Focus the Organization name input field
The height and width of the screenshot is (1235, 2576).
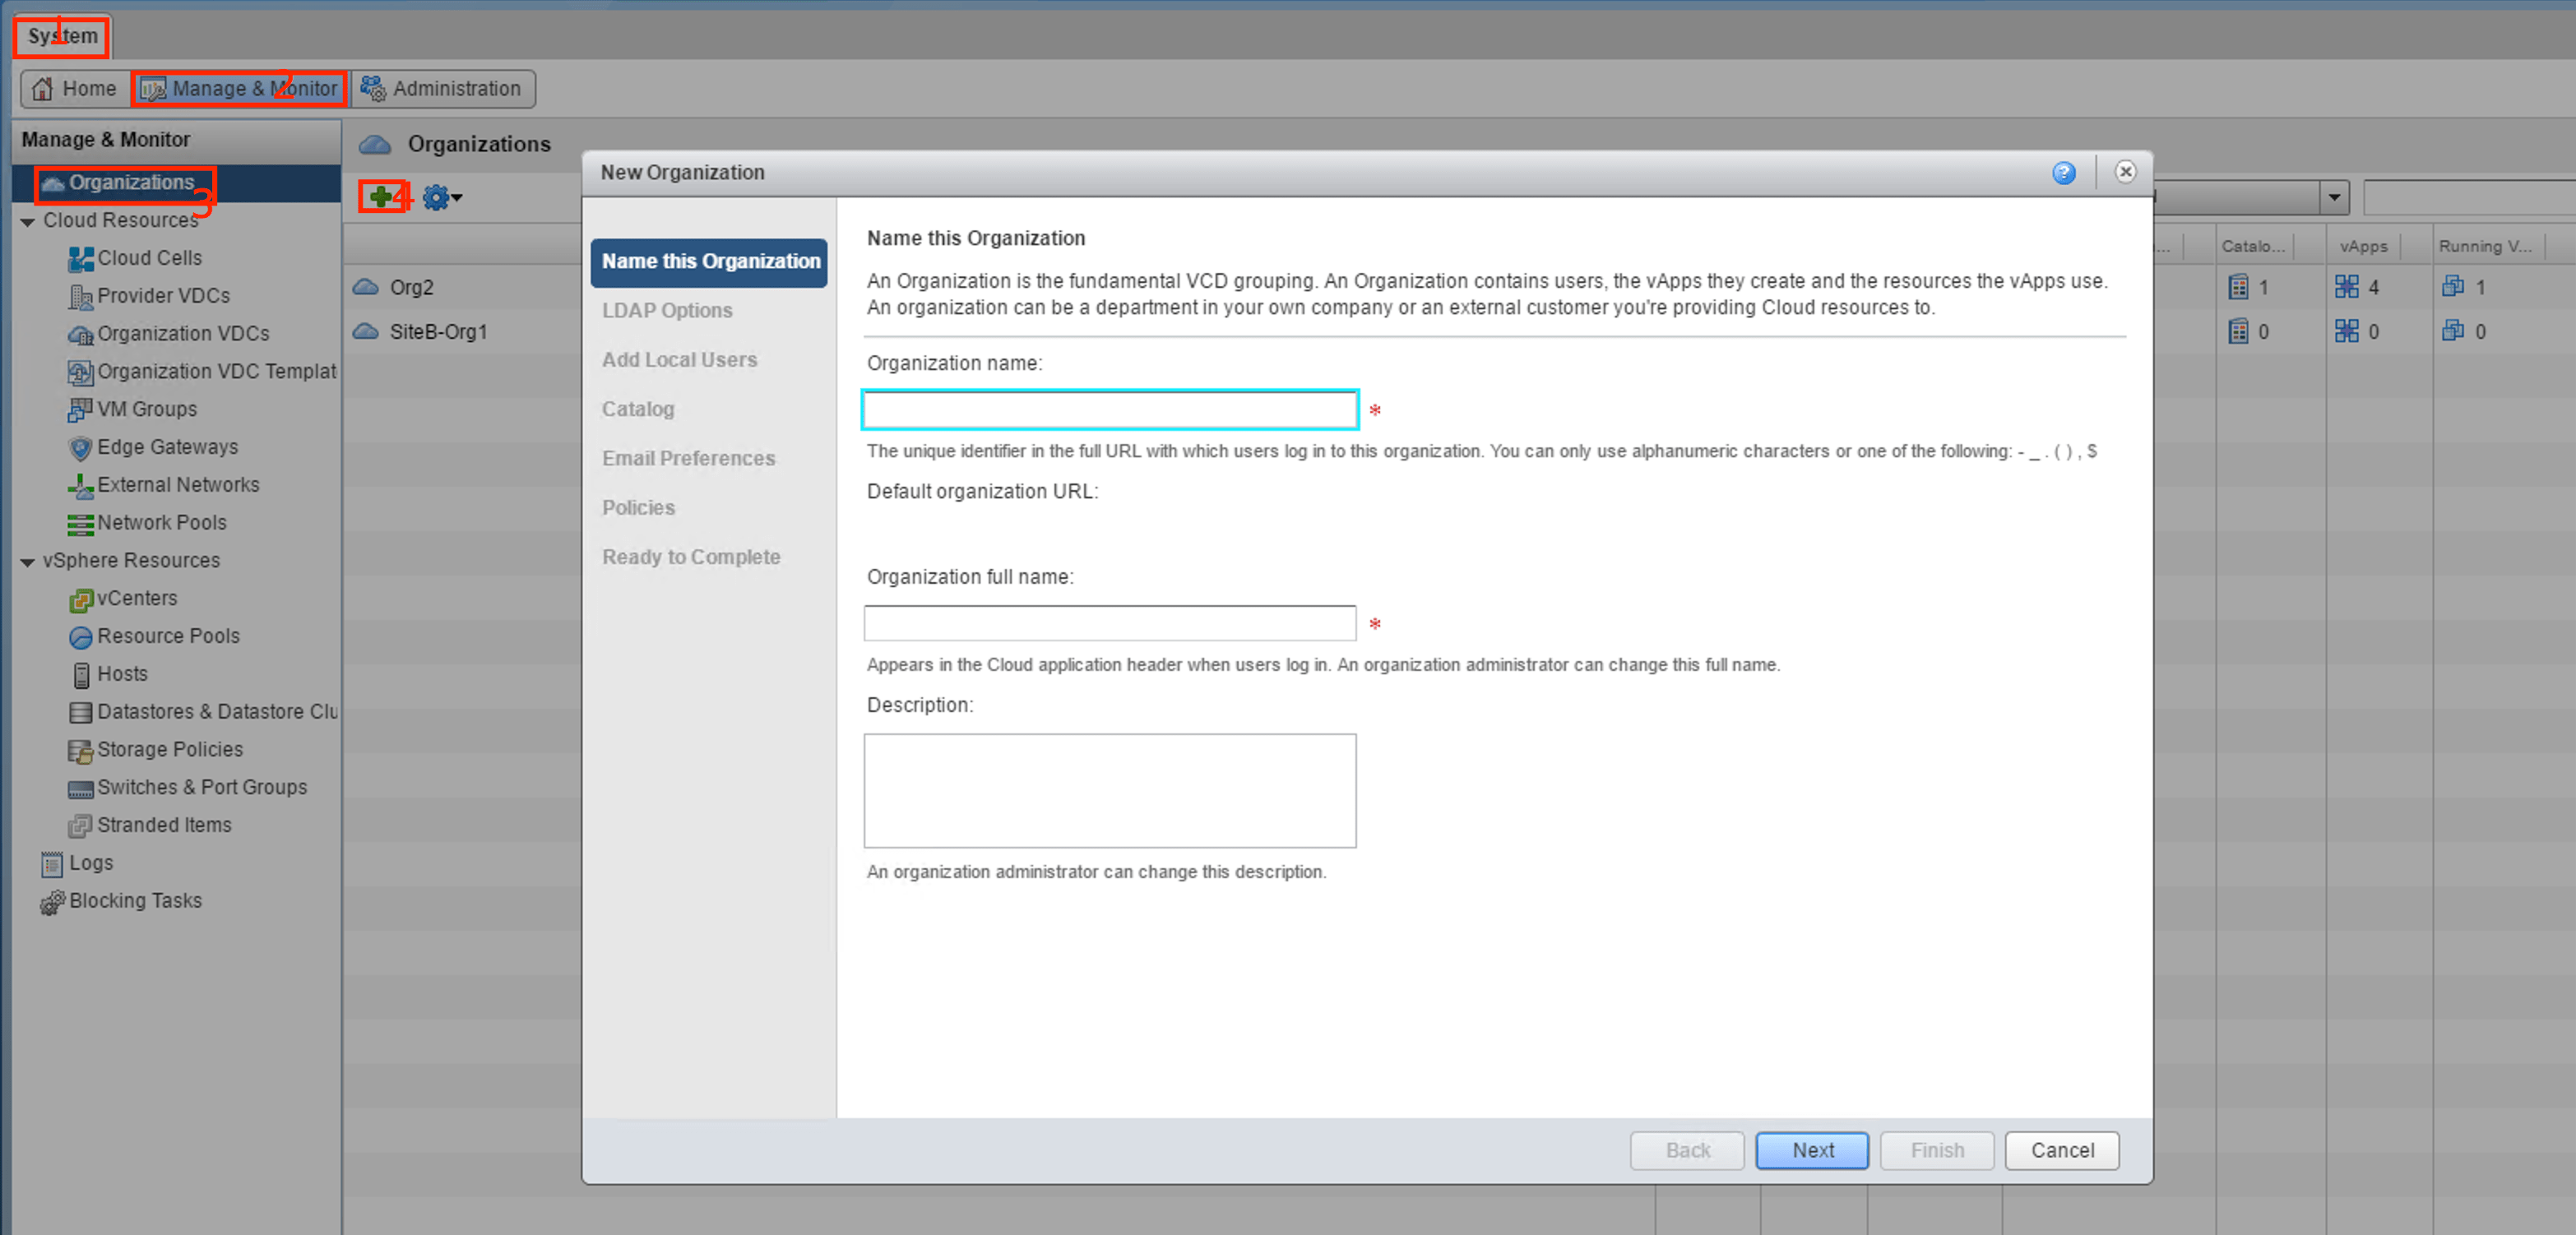tap(1109, 410)
